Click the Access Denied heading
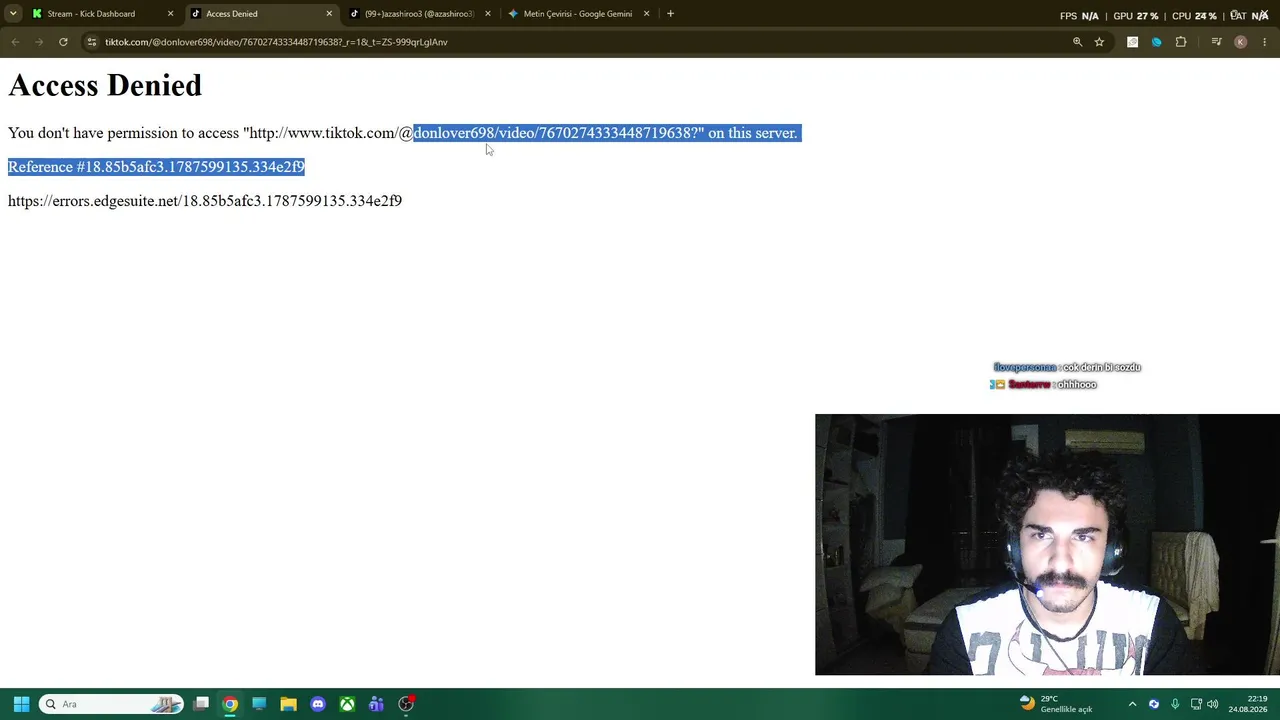 tap(105, 86)
